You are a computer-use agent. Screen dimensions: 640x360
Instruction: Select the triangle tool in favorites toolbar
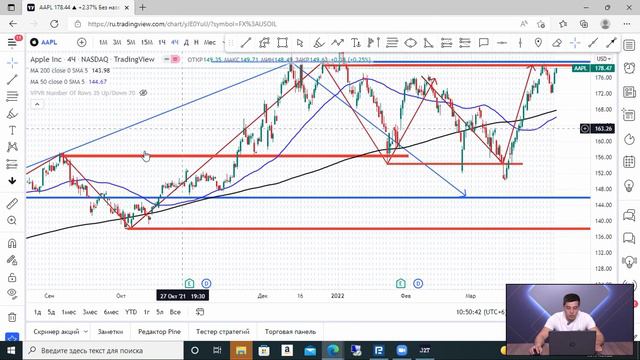point(428,42)
